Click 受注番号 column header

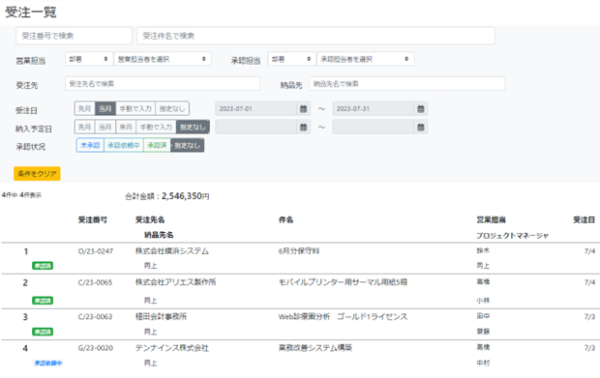point(93,220)
